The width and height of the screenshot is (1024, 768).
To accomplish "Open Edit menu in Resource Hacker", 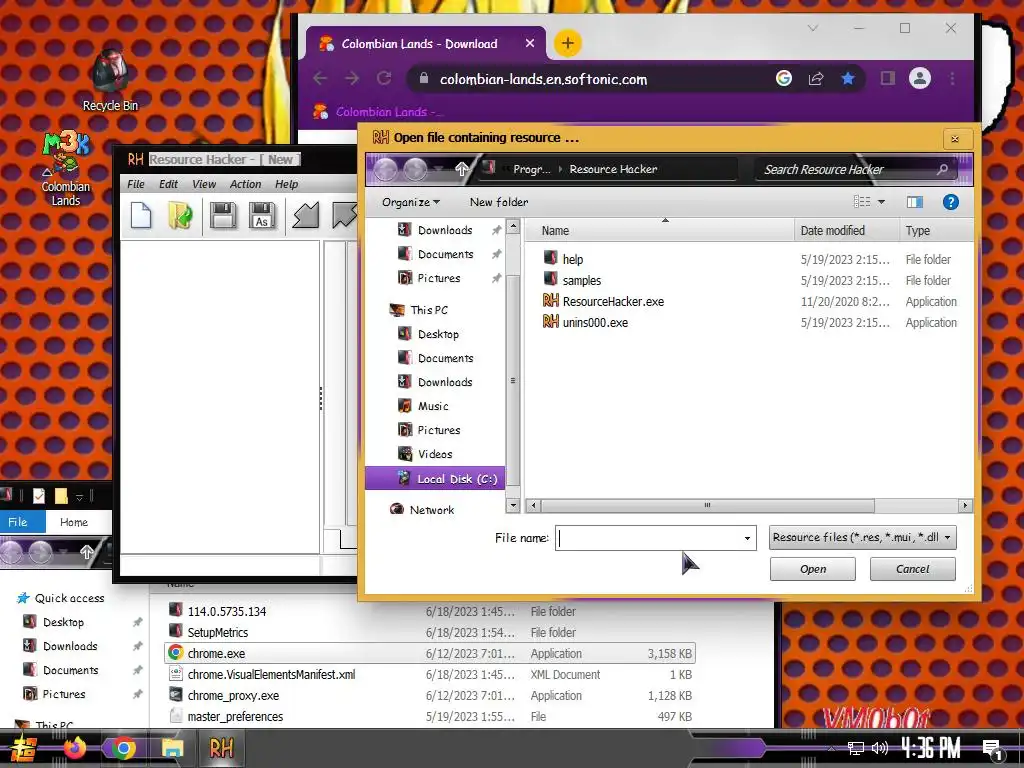I will pos(168,184).
